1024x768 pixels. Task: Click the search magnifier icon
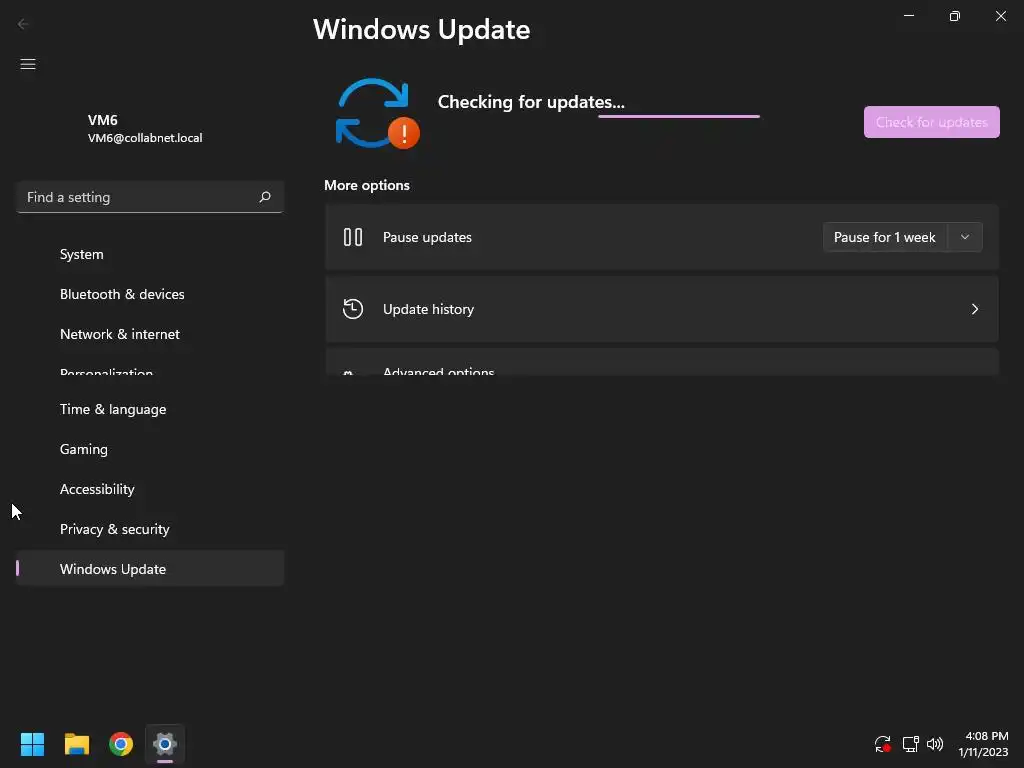[264, 197]
